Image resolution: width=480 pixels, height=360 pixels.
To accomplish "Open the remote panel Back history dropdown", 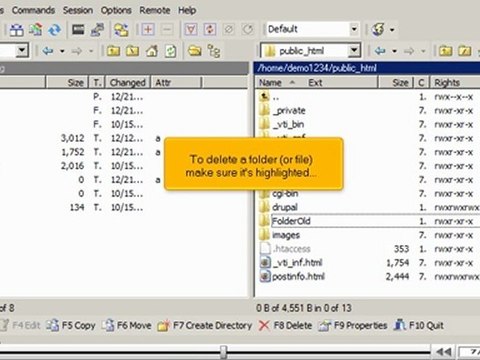I will point(394,51).
